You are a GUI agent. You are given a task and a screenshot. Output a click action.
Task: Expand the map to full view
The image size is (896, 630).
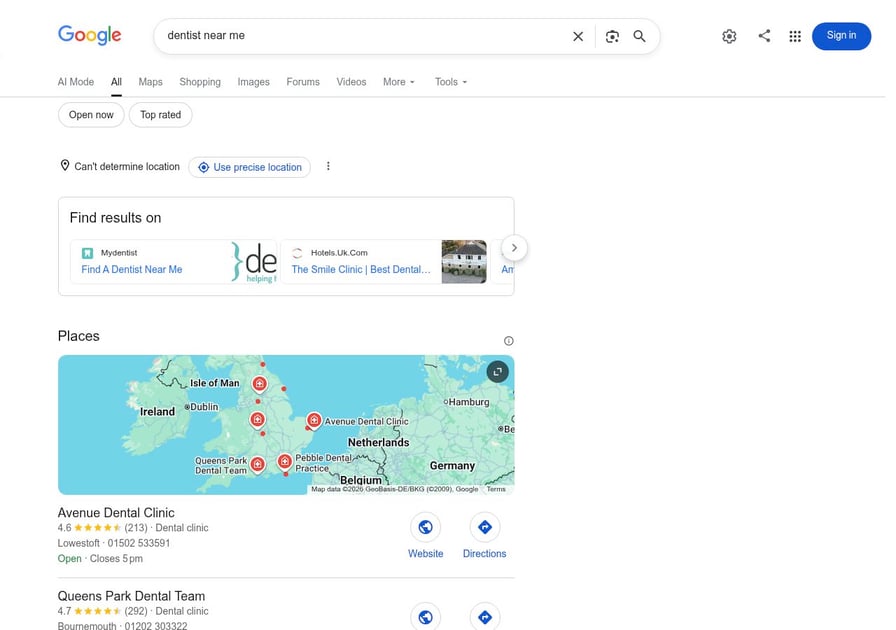pos(498,372)
